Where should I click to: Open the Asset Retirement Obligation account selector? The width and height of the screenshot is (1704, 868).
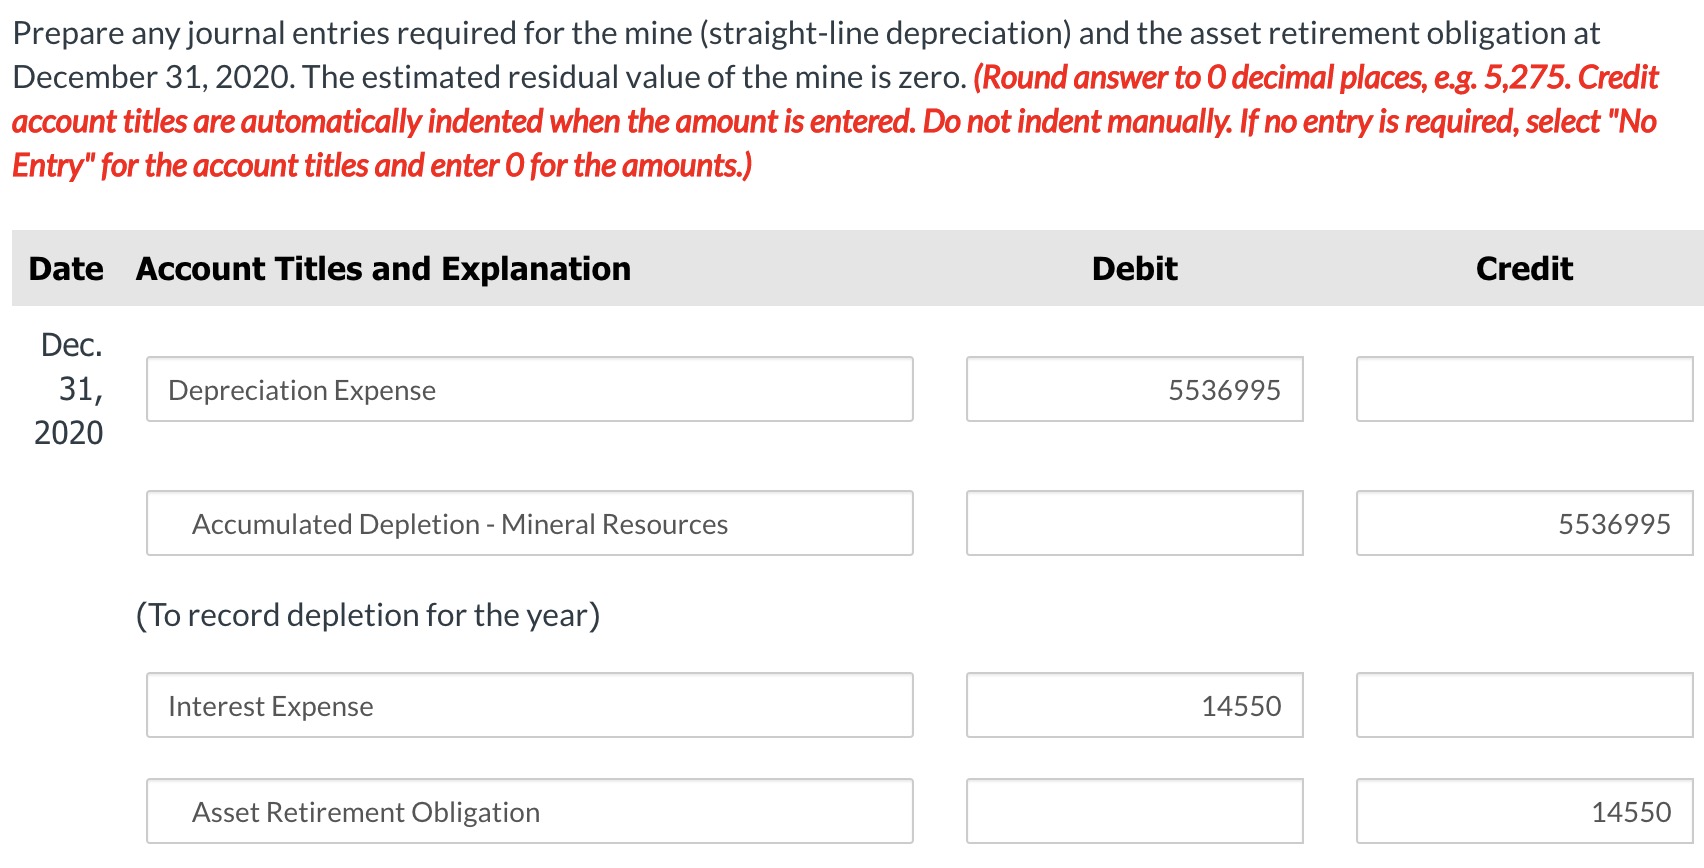(529, 811)
